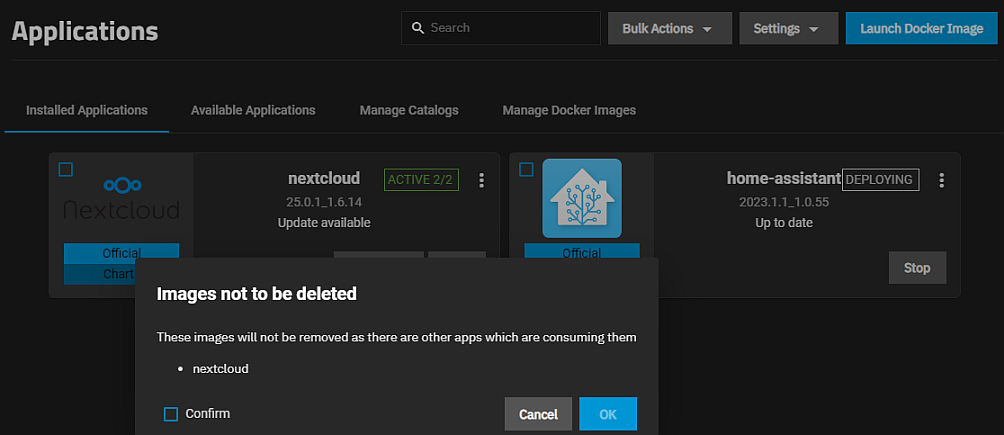Viewport: 1004px width, 435px height.
Task: Cancel the images dialog
Action: point(538,414)
